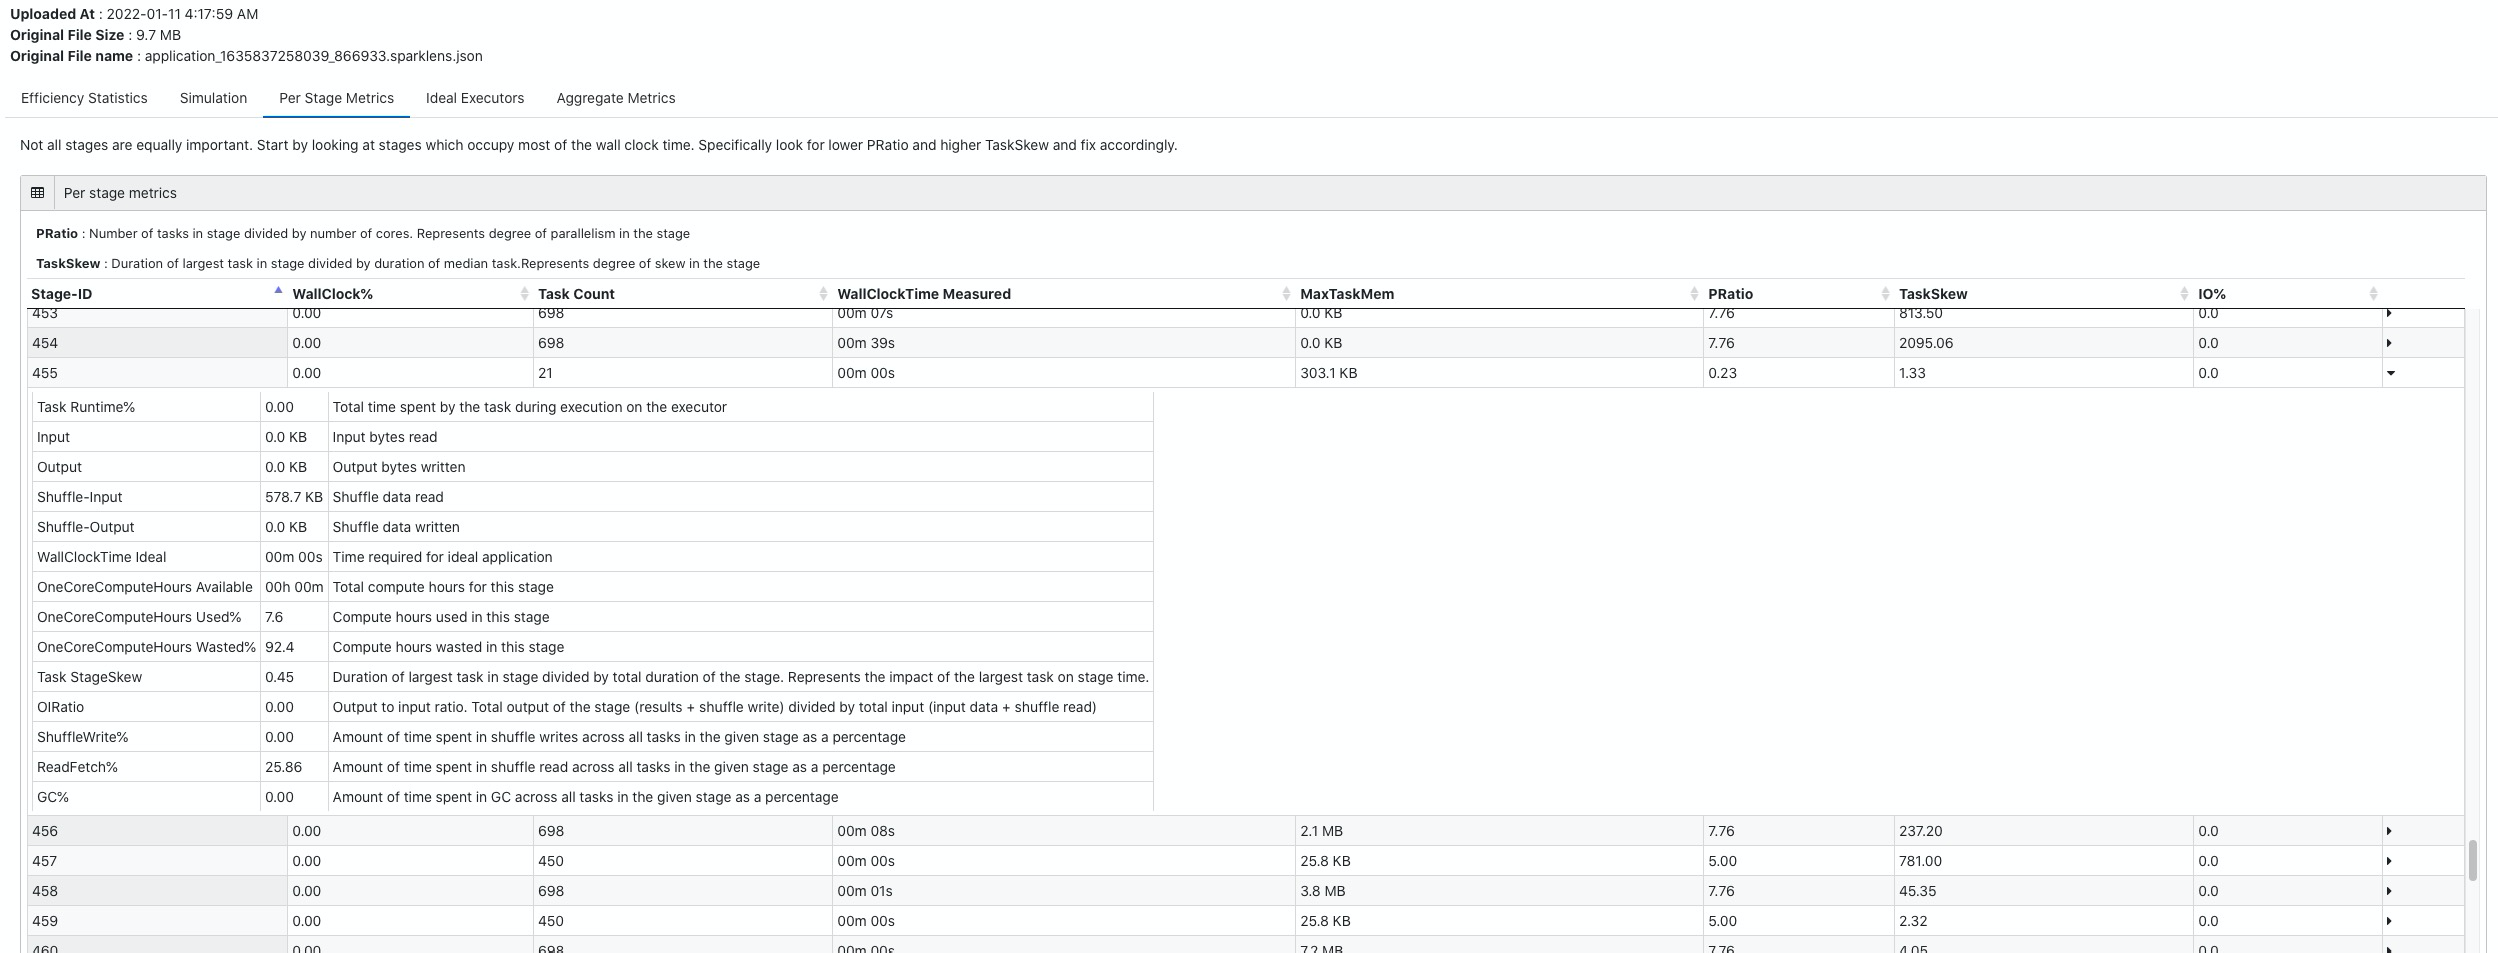
Task: Click the GC% row label
Action: click(x=53, y=797)
